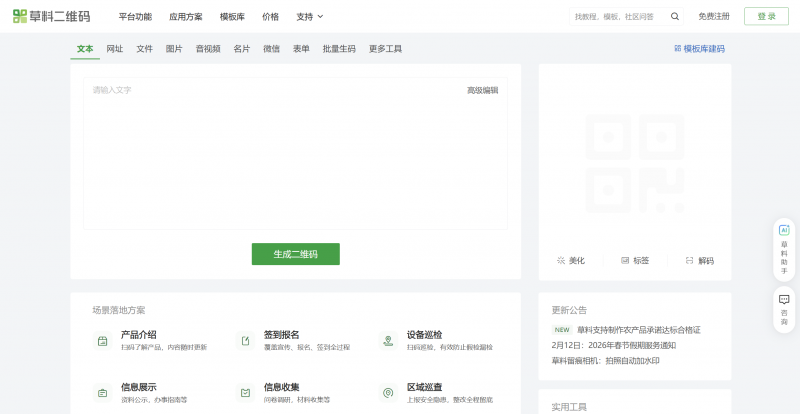Open the 模板库建码 link

(x=700, y=48)
